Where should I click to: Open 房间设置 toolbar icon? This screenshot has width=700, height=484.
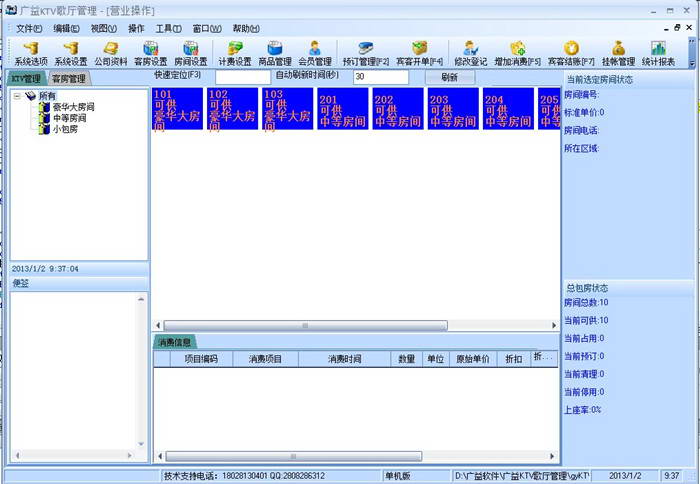[191, 54]
